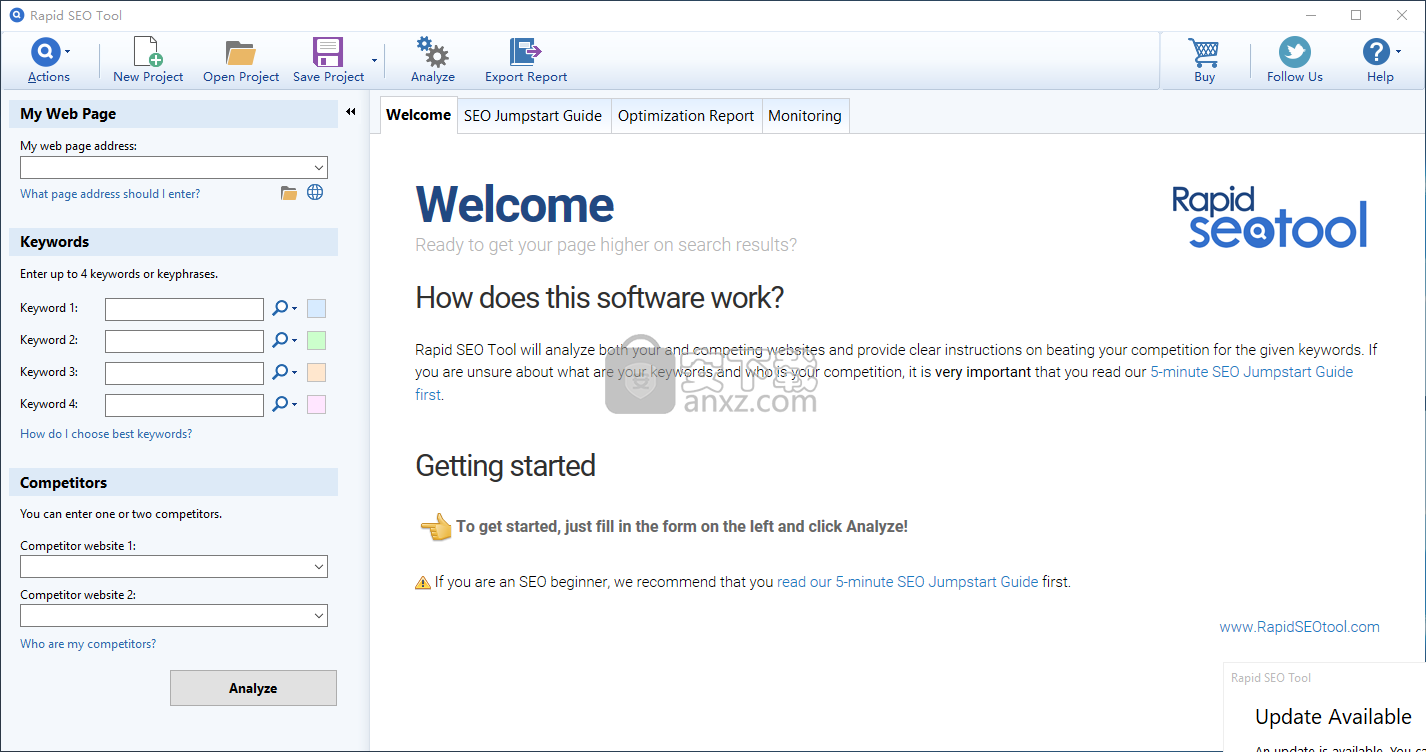Open the Help question mark icon
The image size is (1426, 752).
click(x=1377, y=52)
